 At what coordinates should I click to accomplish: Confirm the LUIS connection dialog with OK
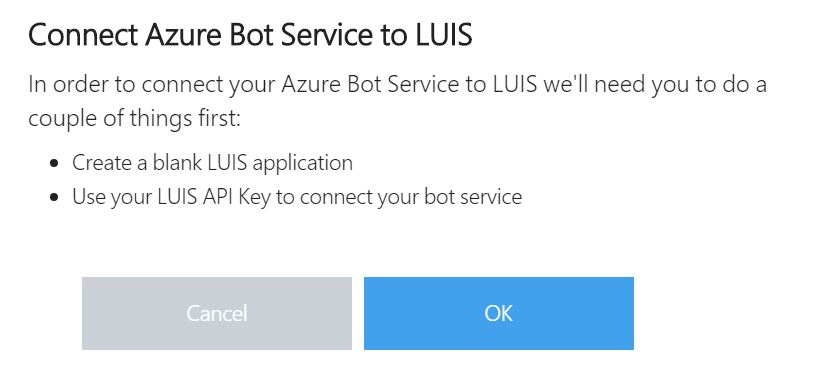pos(498,313)
